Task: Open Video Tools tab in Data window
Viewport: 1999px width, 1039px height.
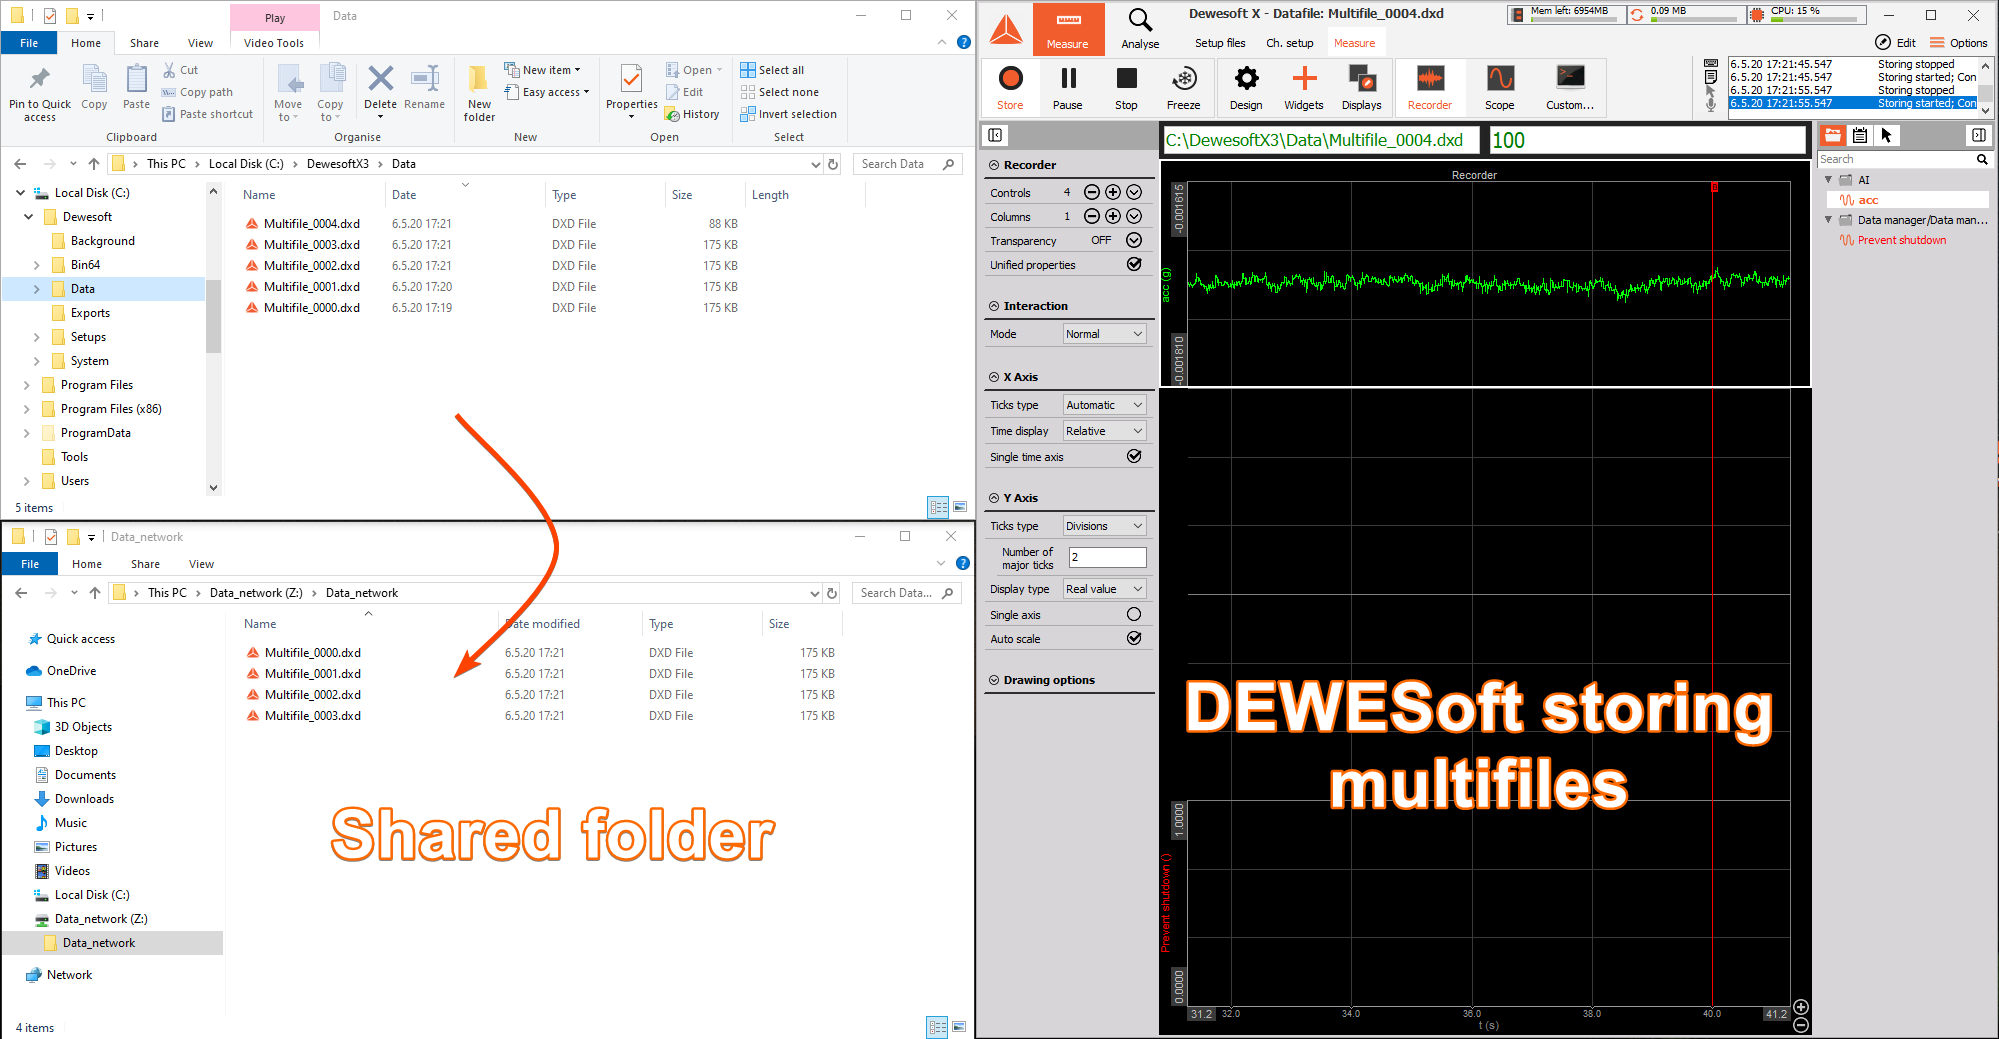Action: (274, 43)
